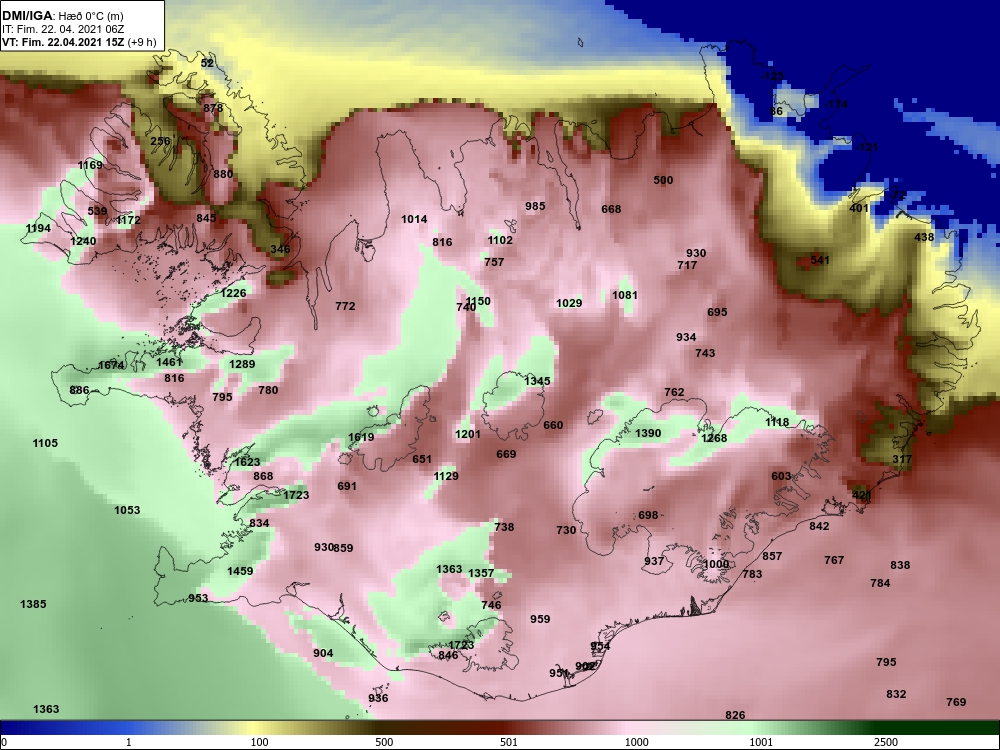Click the legend label '501'
The image size is (1000, 750).
tap(508, 742)
